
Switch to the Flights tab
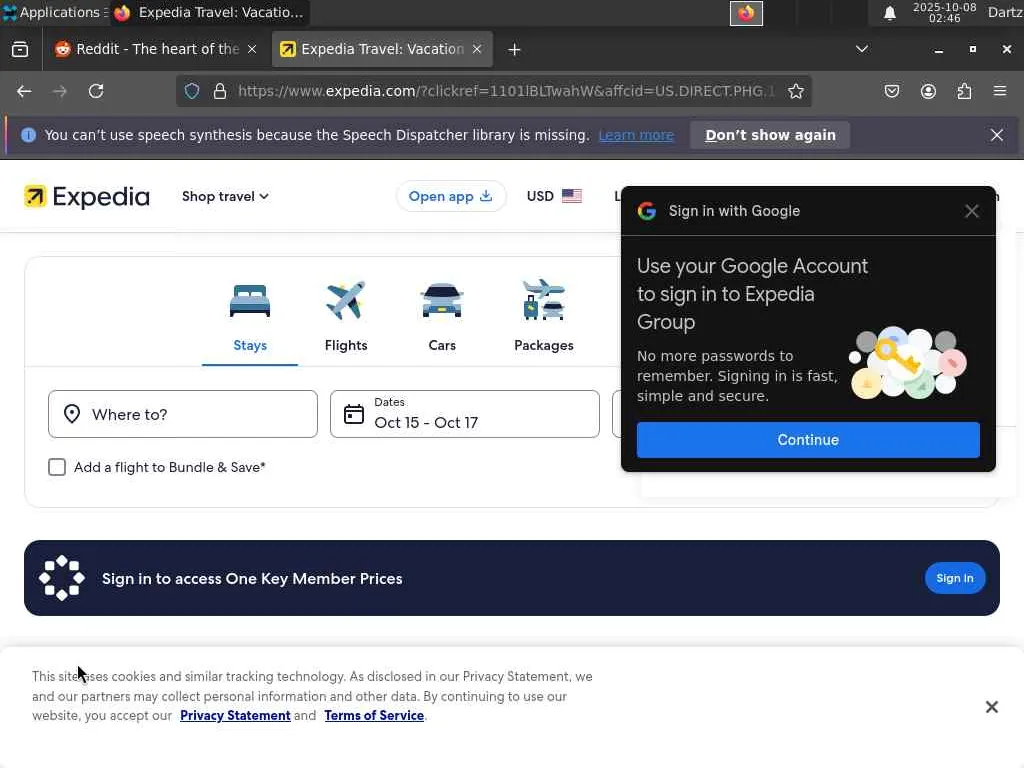(x=345, y=318)
